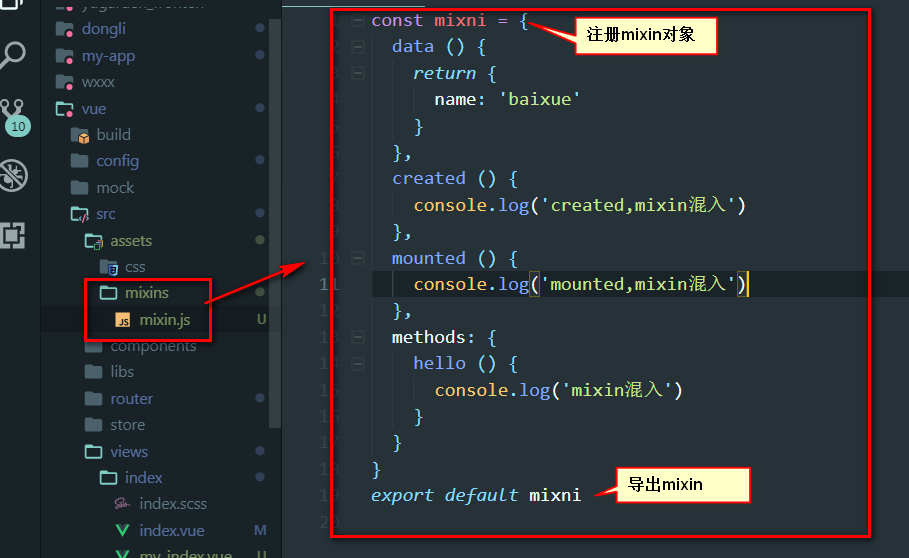Click the Sass icon beside index.scss
The width and height of the screenshot is (909, 558).
click(122, 504)
